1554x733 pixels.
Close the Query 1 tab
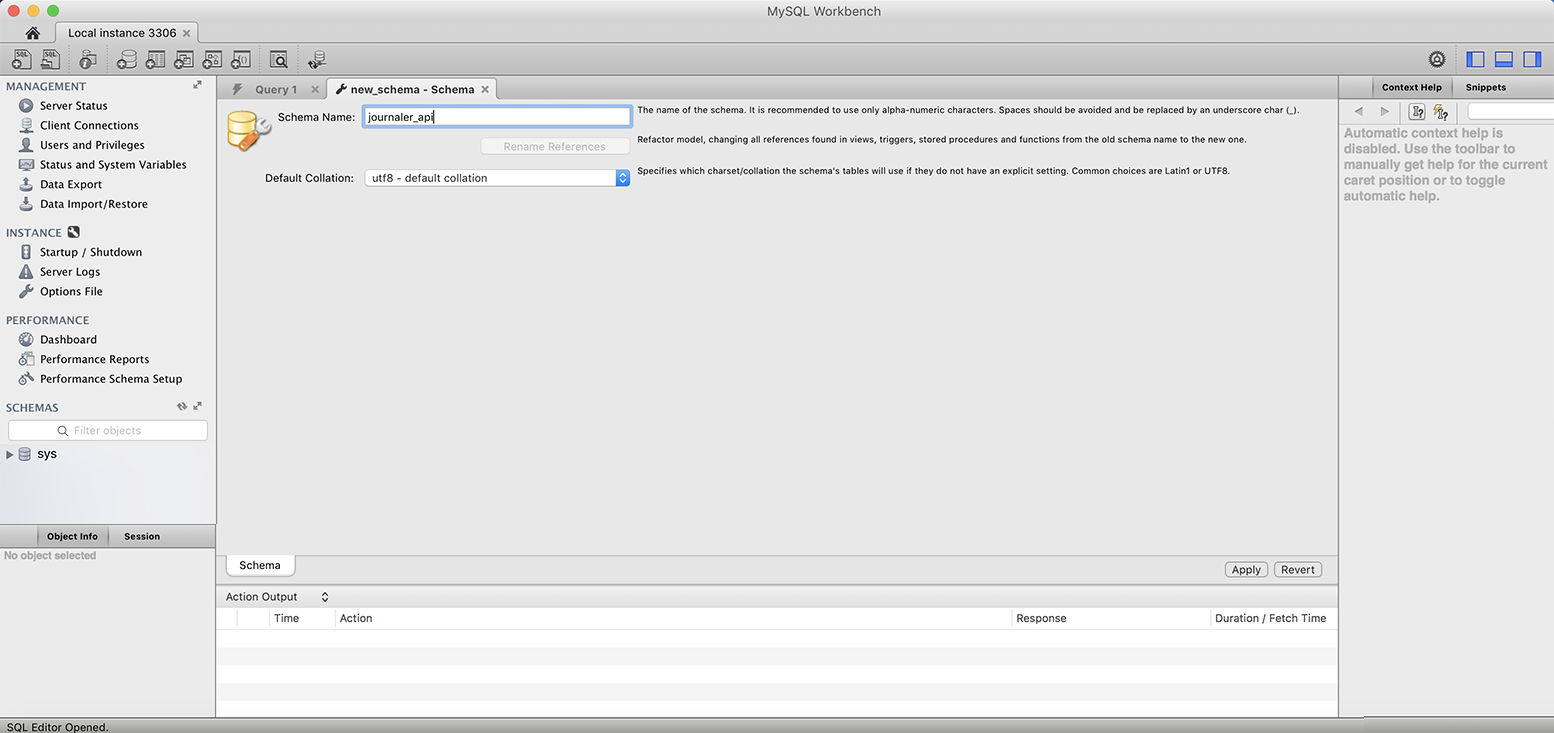click(x=315, y=89)
